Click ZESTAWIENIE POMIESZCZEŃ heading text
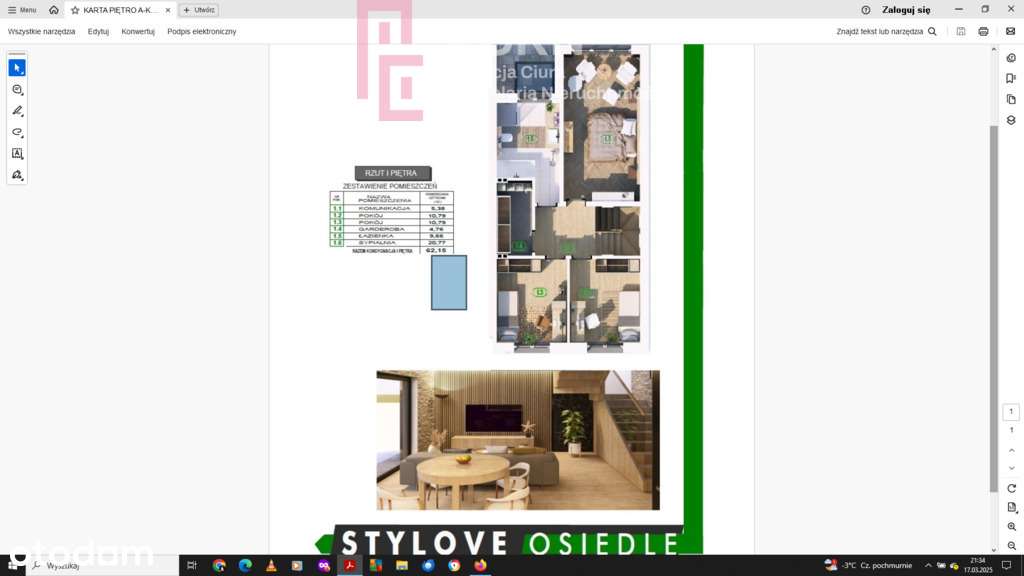Screen dimensions: 1024x576 pyautogui.click(x=390, y=186)
